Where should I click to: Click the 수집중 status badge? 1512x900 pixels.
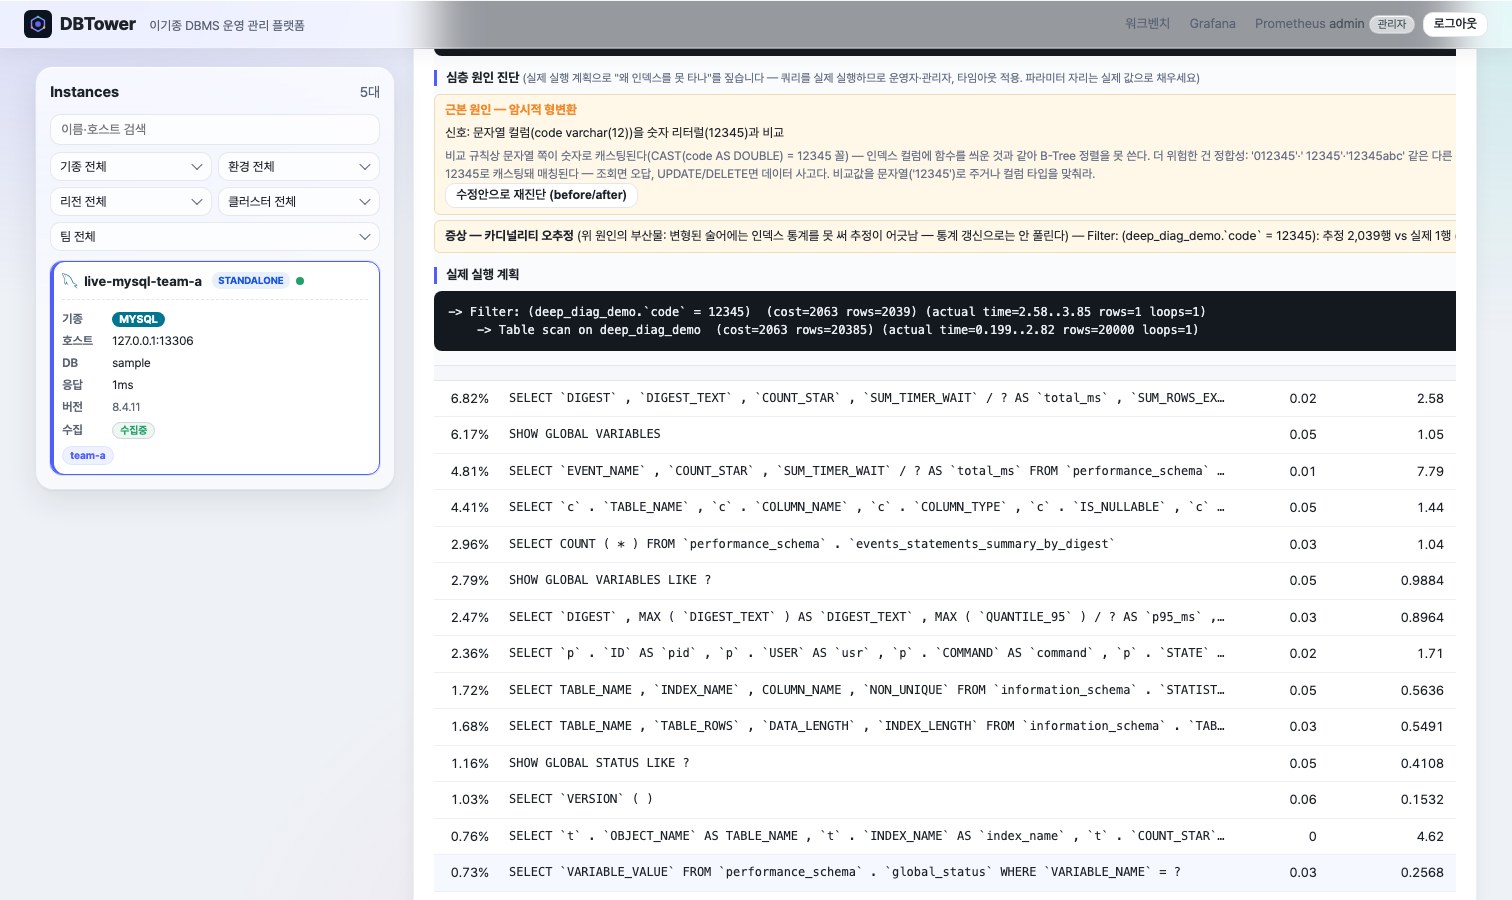pyautogui.click(x=133, y=430)
